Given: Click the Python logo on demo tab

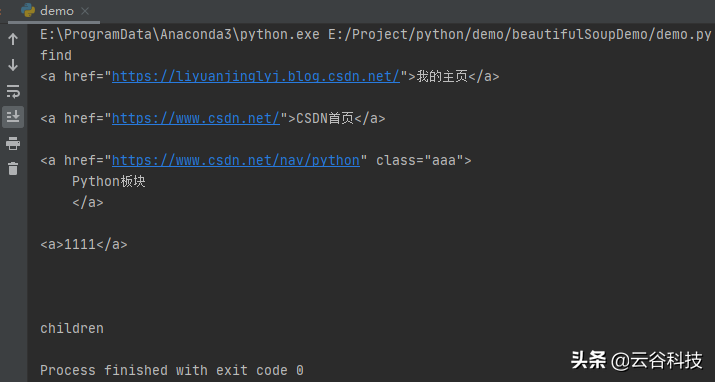Looking at the screenshot, I should 28,10.
